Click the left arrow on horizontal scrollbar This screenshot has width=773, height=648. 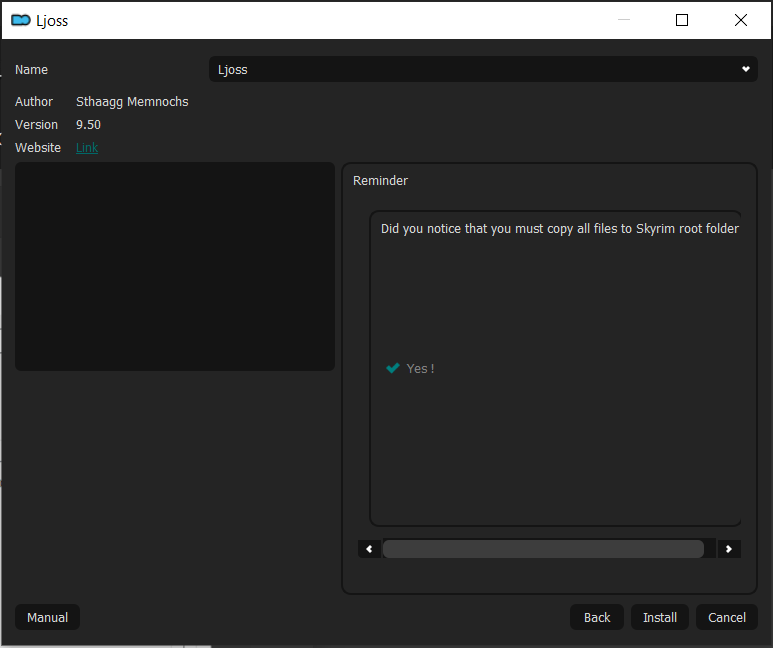pos(369,549)
